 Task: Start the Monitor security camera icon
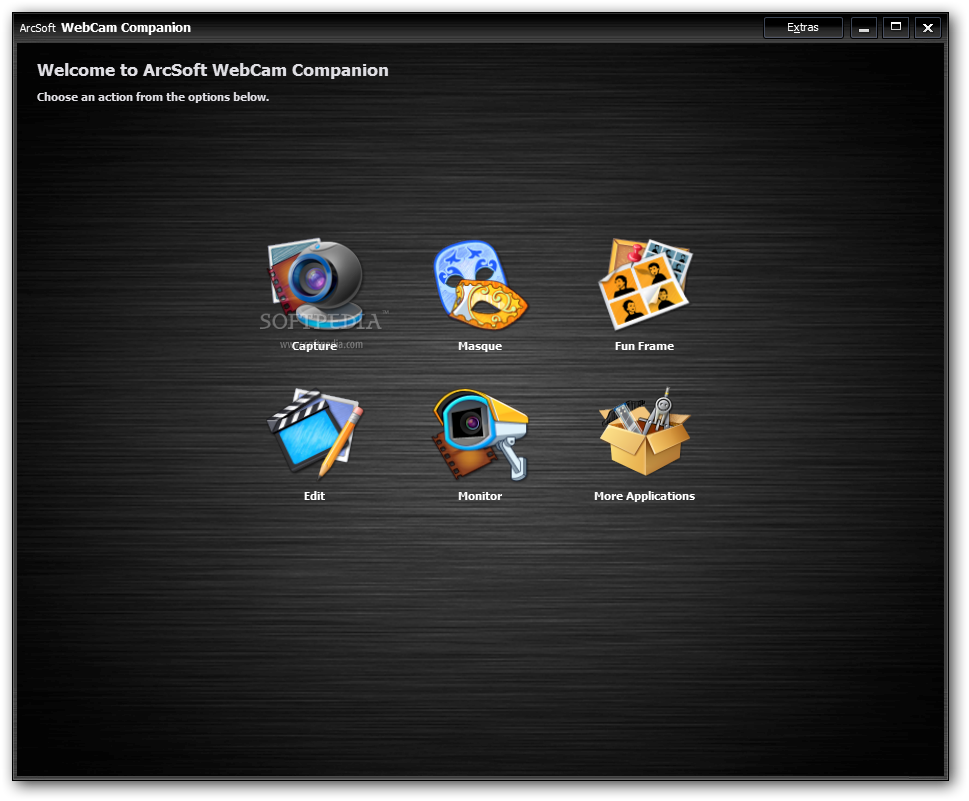(x=480, y=434)
